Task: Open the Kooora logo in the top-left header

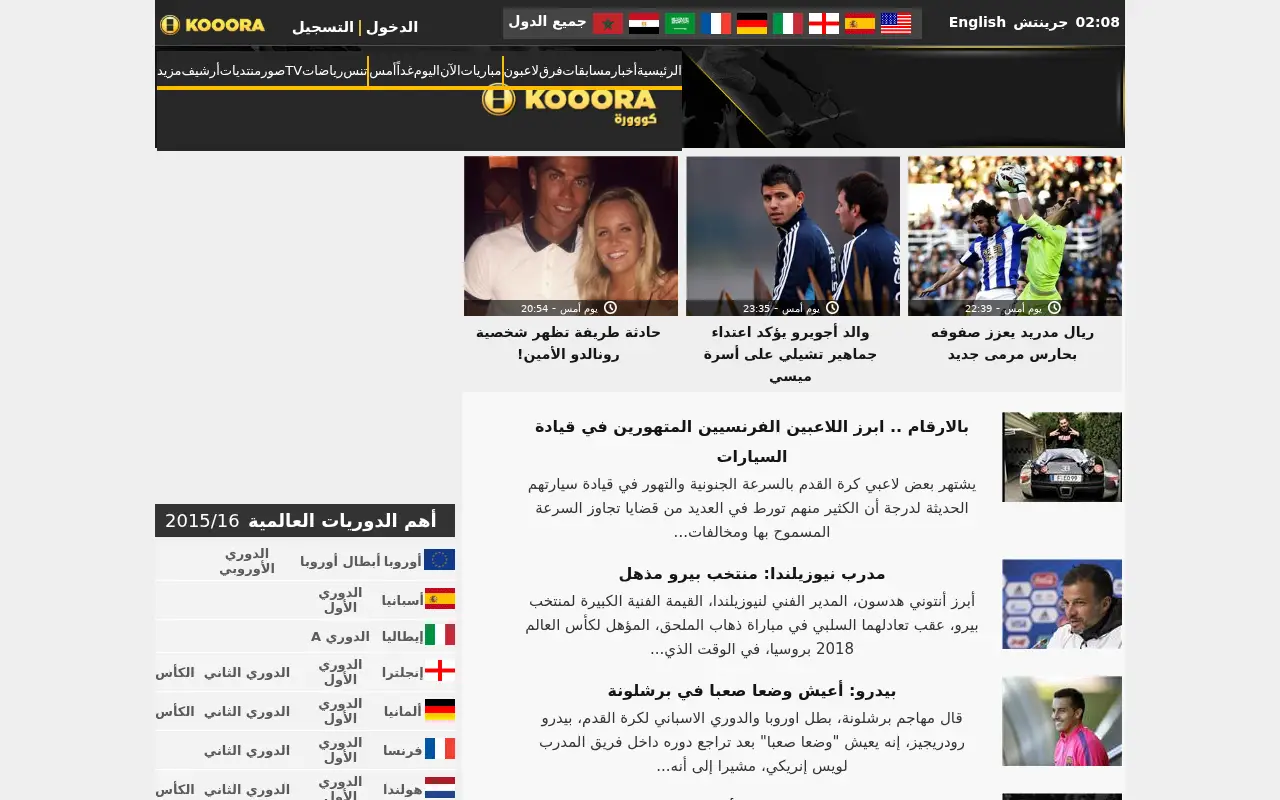Action: pyautogui.click(x=212, y=25)
